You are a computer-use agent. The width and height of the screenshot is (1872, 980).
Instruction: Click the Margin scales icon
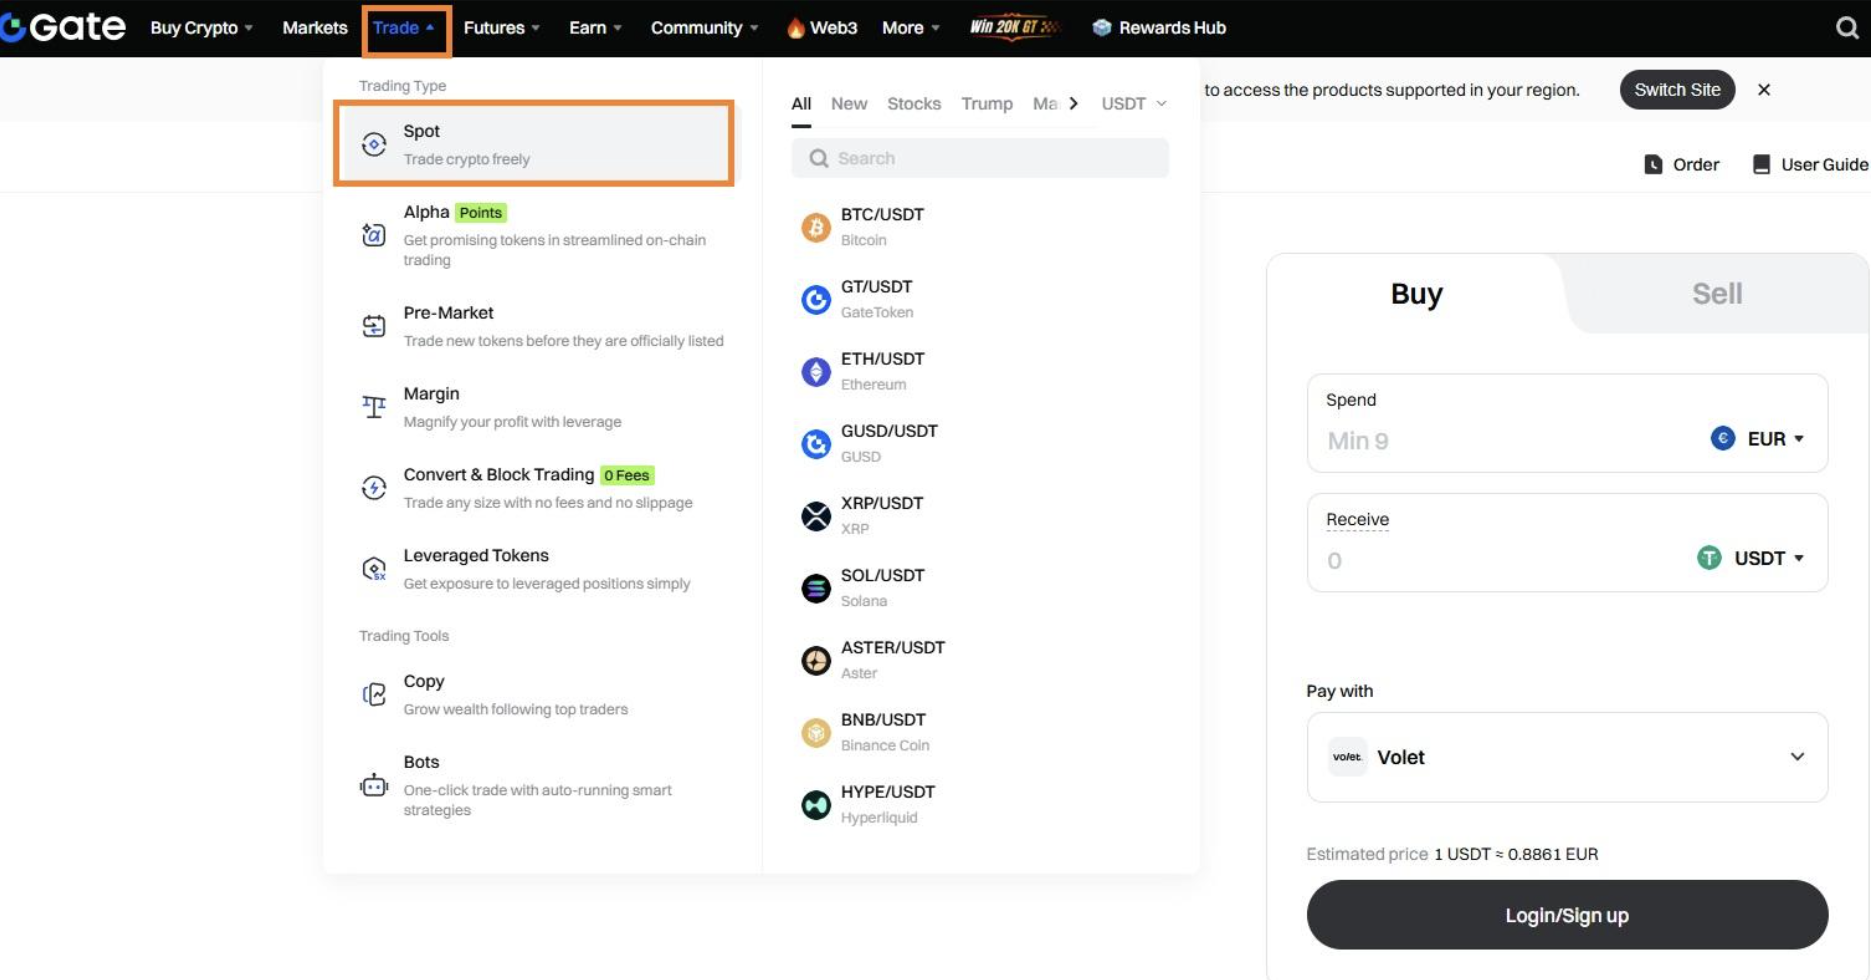click(x=374, y=407)
